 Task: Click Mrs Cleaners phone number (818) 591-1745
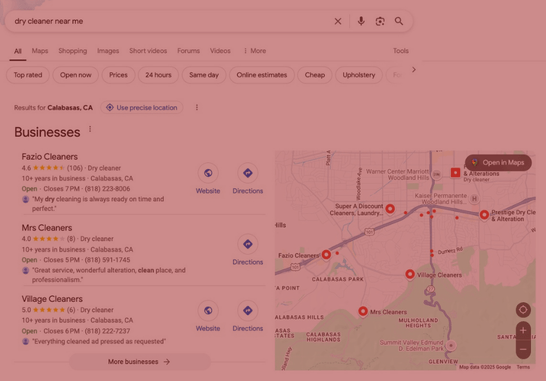(x=107, y=260)
